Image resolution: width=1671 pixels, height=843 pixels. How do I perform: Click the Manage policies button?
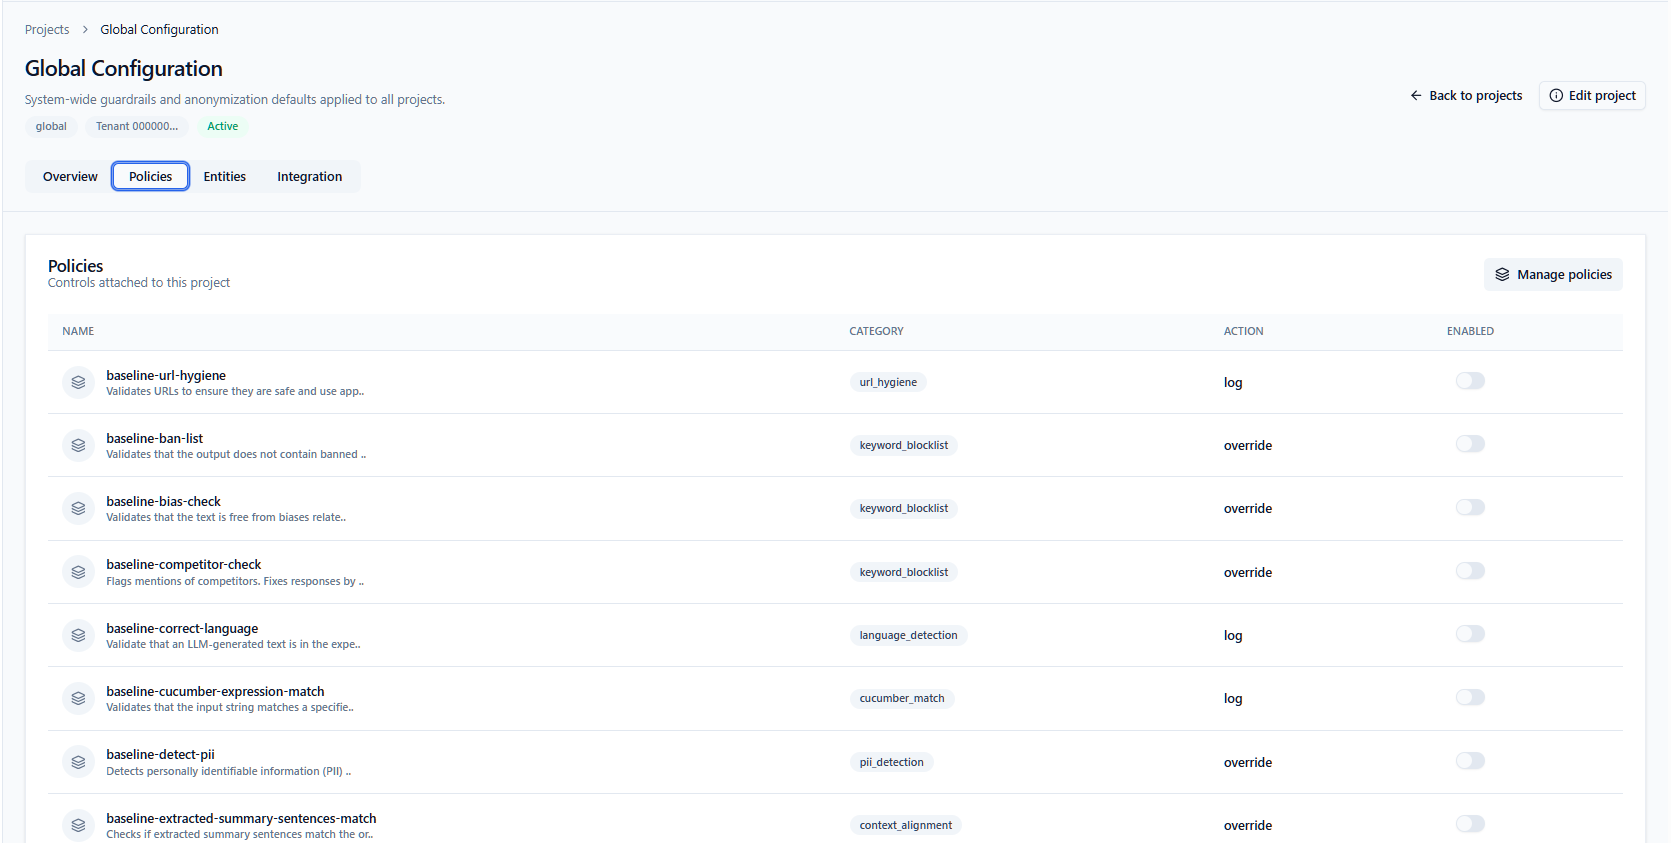1553,275
